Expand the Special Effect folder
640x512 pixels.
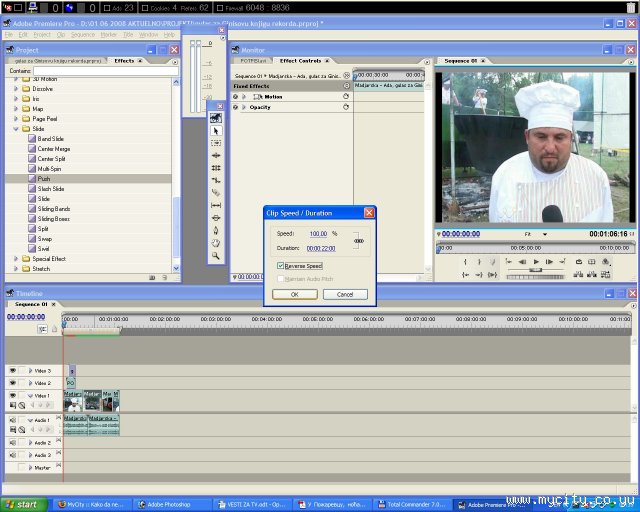17,259
